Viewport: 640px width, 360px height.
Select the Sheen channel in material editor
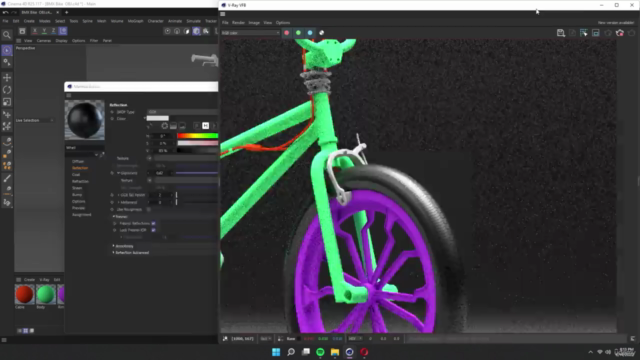(x=77, y=188)
